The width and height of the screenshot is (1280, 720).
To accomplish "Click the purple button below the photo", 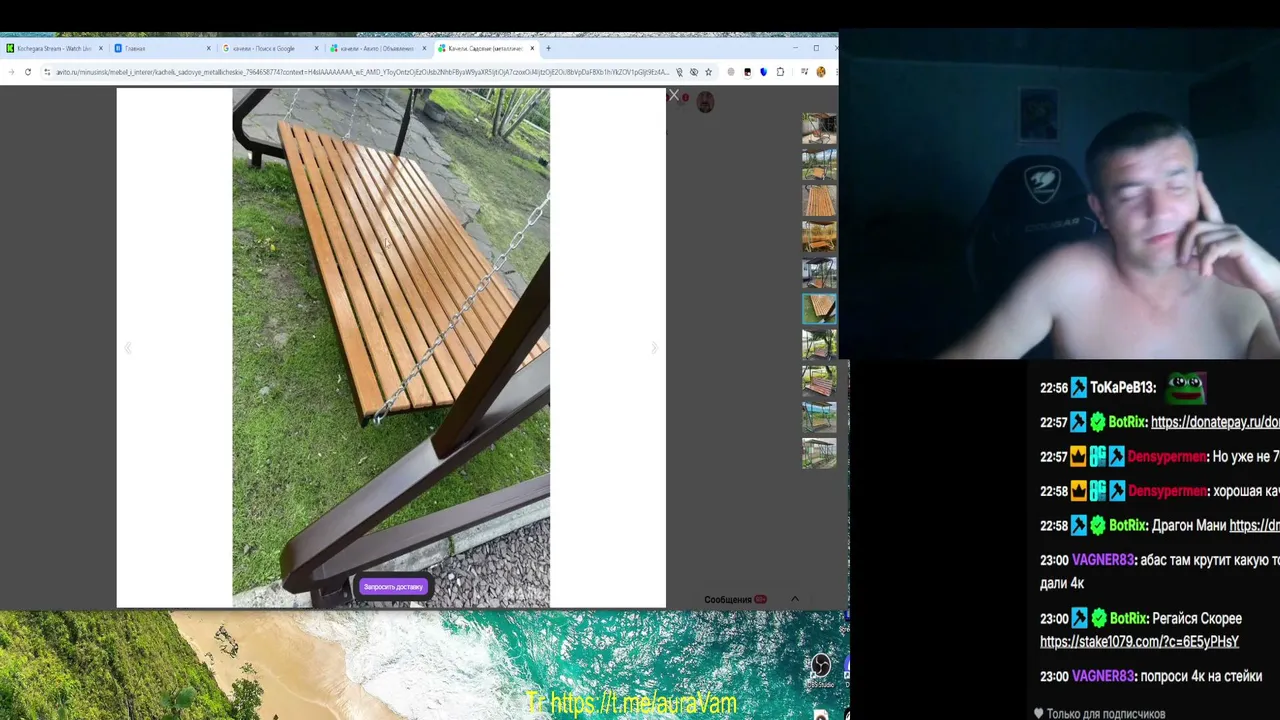I will pyautogui.click(x=393, y=587).
